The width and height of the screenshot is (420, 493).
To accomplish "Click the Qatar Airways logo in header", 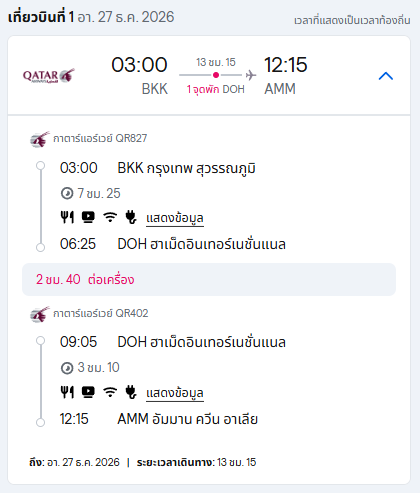I will click(x=49, y=76).
